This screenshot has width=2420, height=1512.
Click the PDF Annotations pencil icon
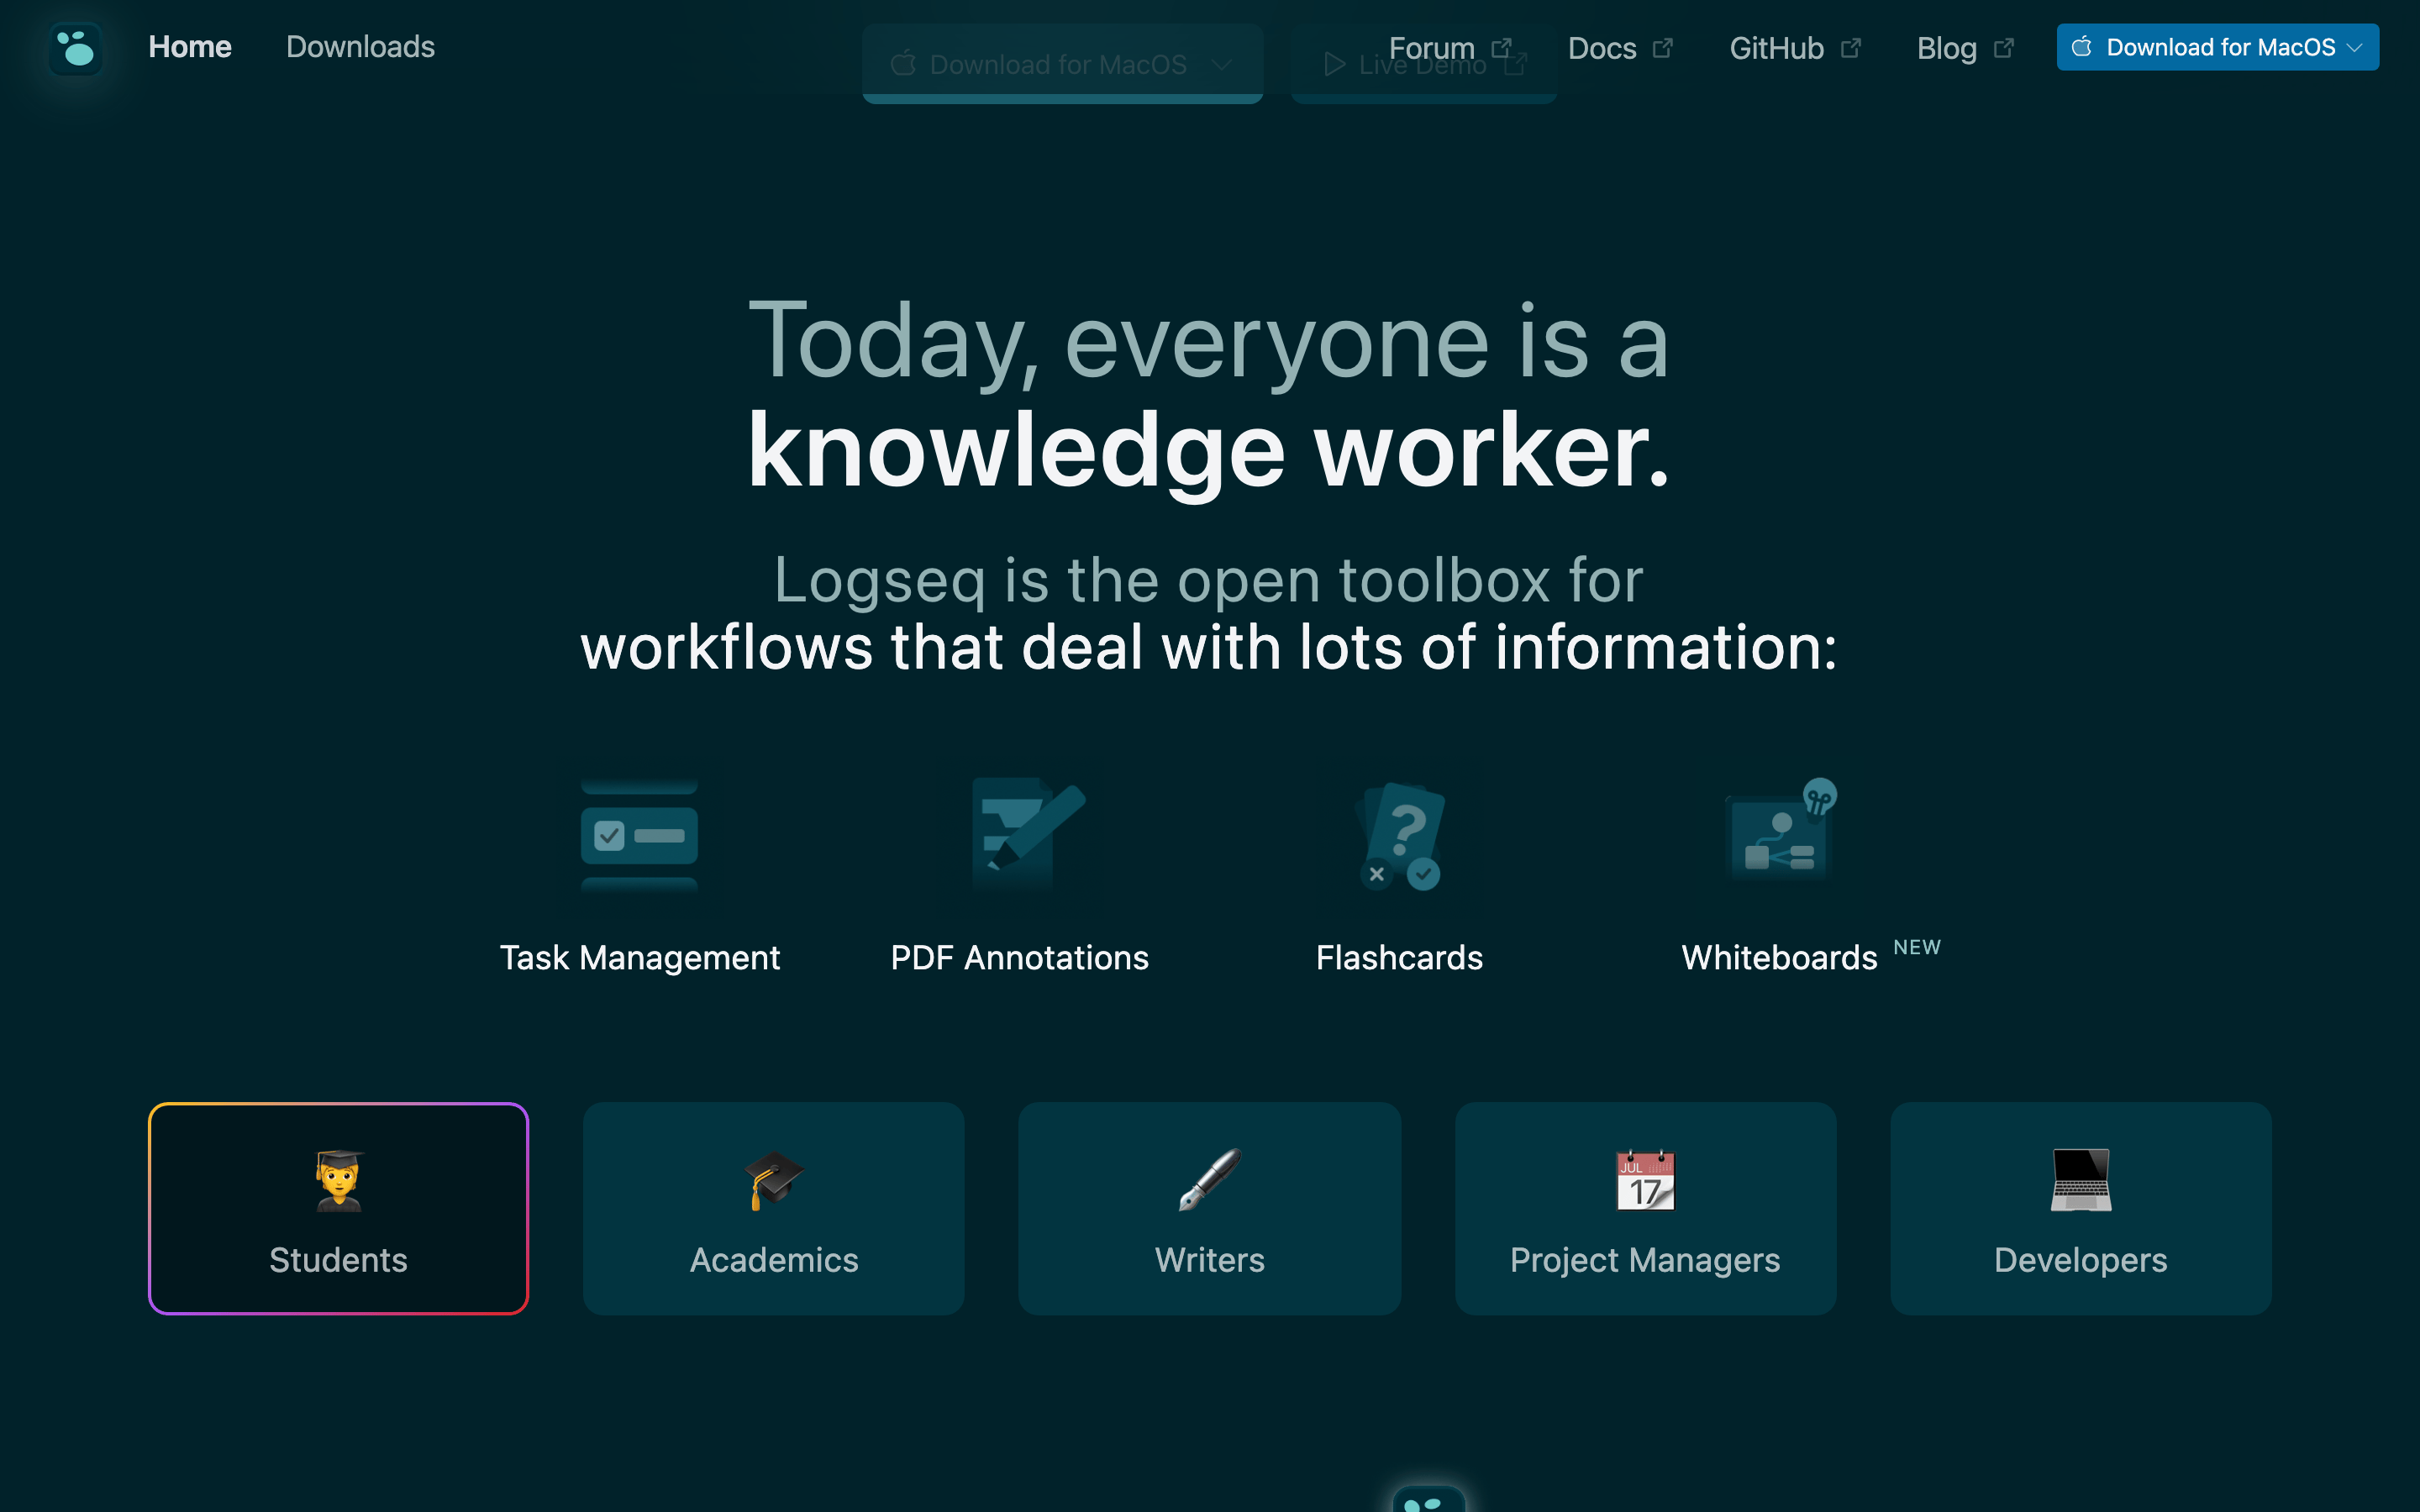coord(1029,833)
